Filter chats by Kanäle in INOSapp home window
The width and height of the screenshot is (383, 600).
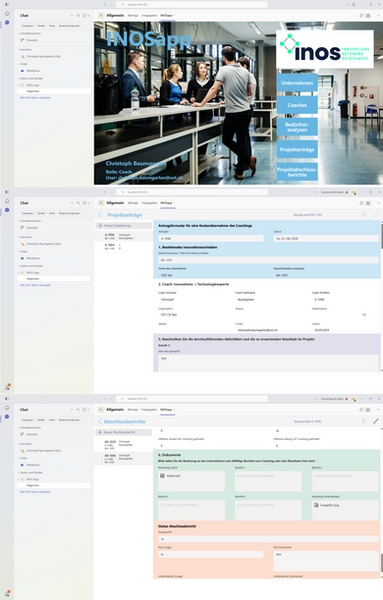pyautogui.click(x=41, y=26)
